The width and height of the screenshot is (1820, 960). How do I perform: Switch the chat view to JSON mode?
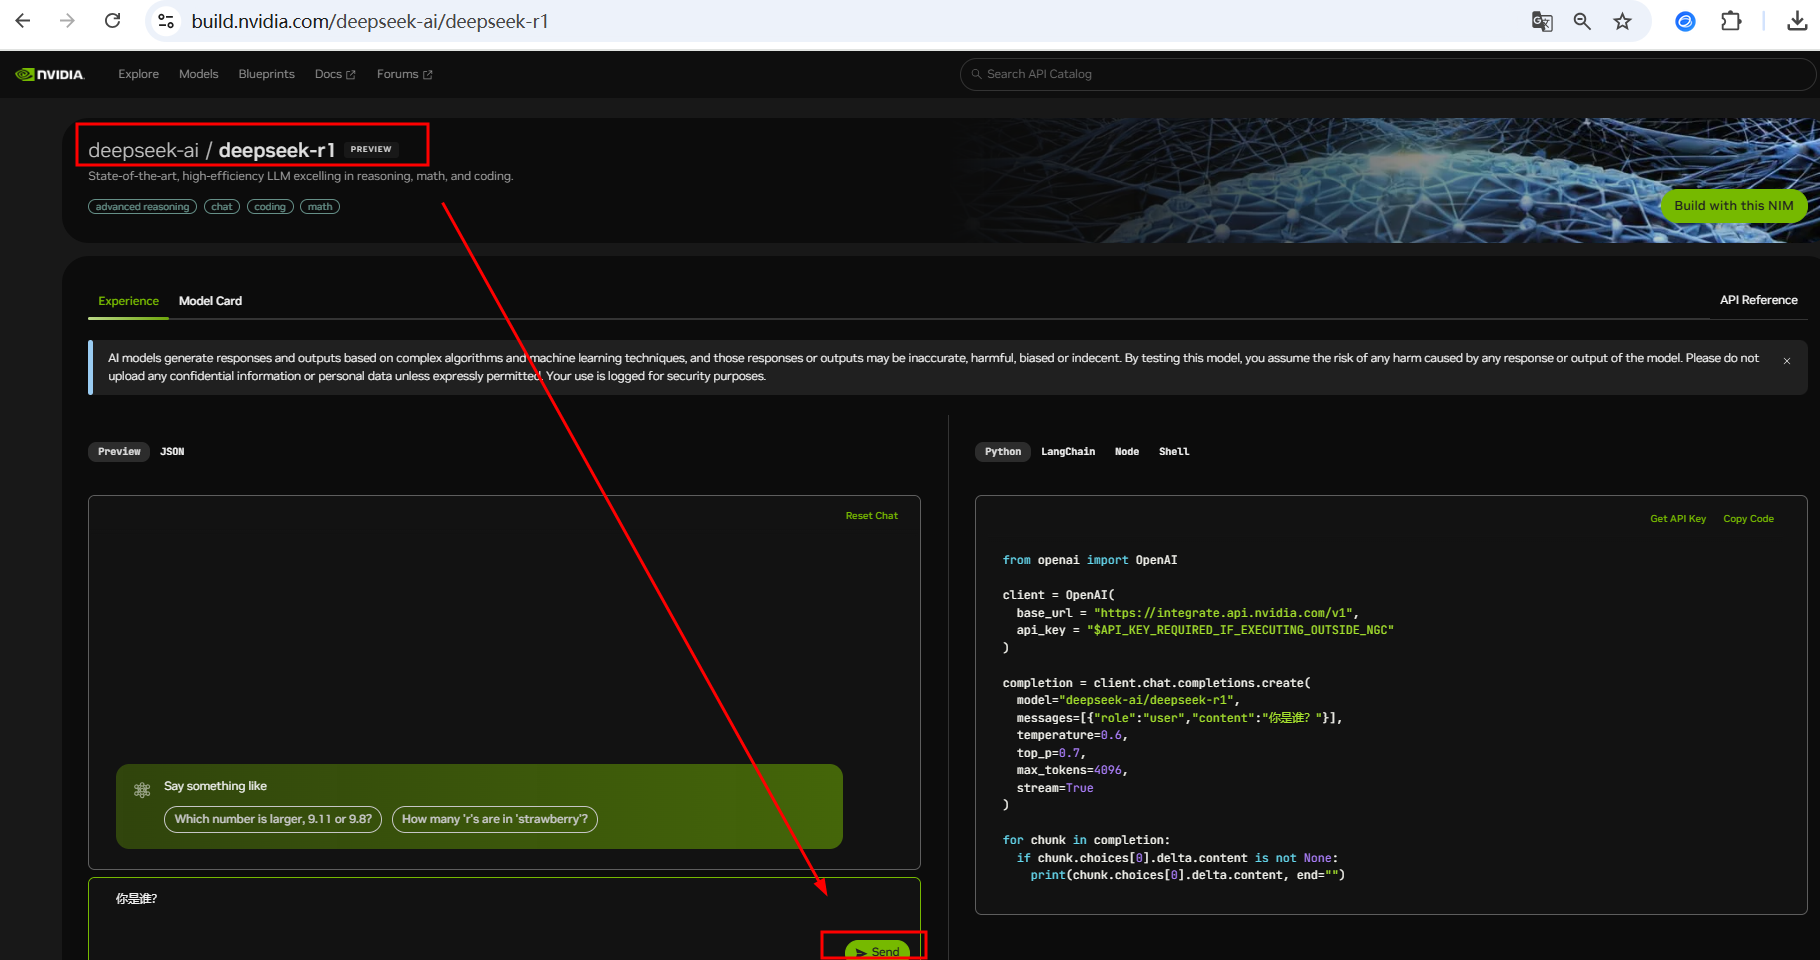click(172, 451)
